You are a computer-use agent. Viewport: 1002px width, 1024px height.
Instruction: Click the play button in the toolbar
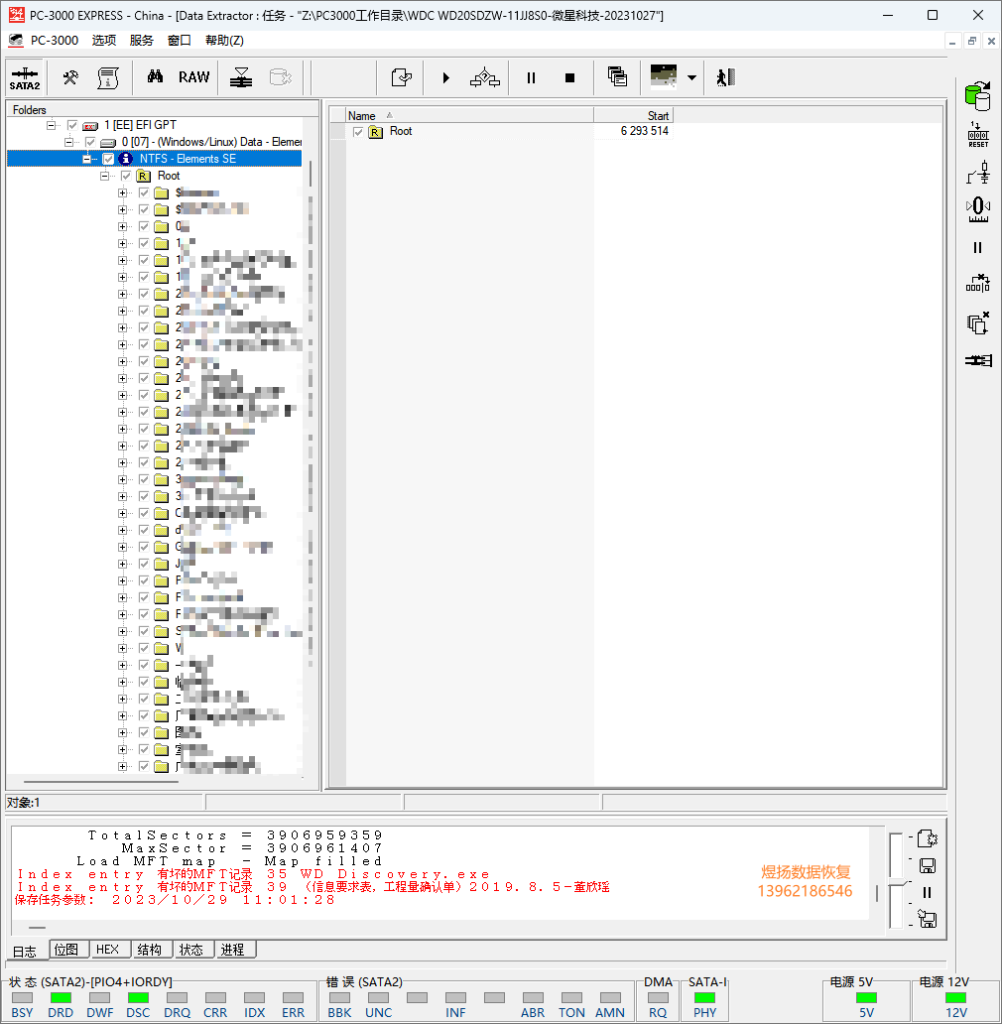click(446, 78)
